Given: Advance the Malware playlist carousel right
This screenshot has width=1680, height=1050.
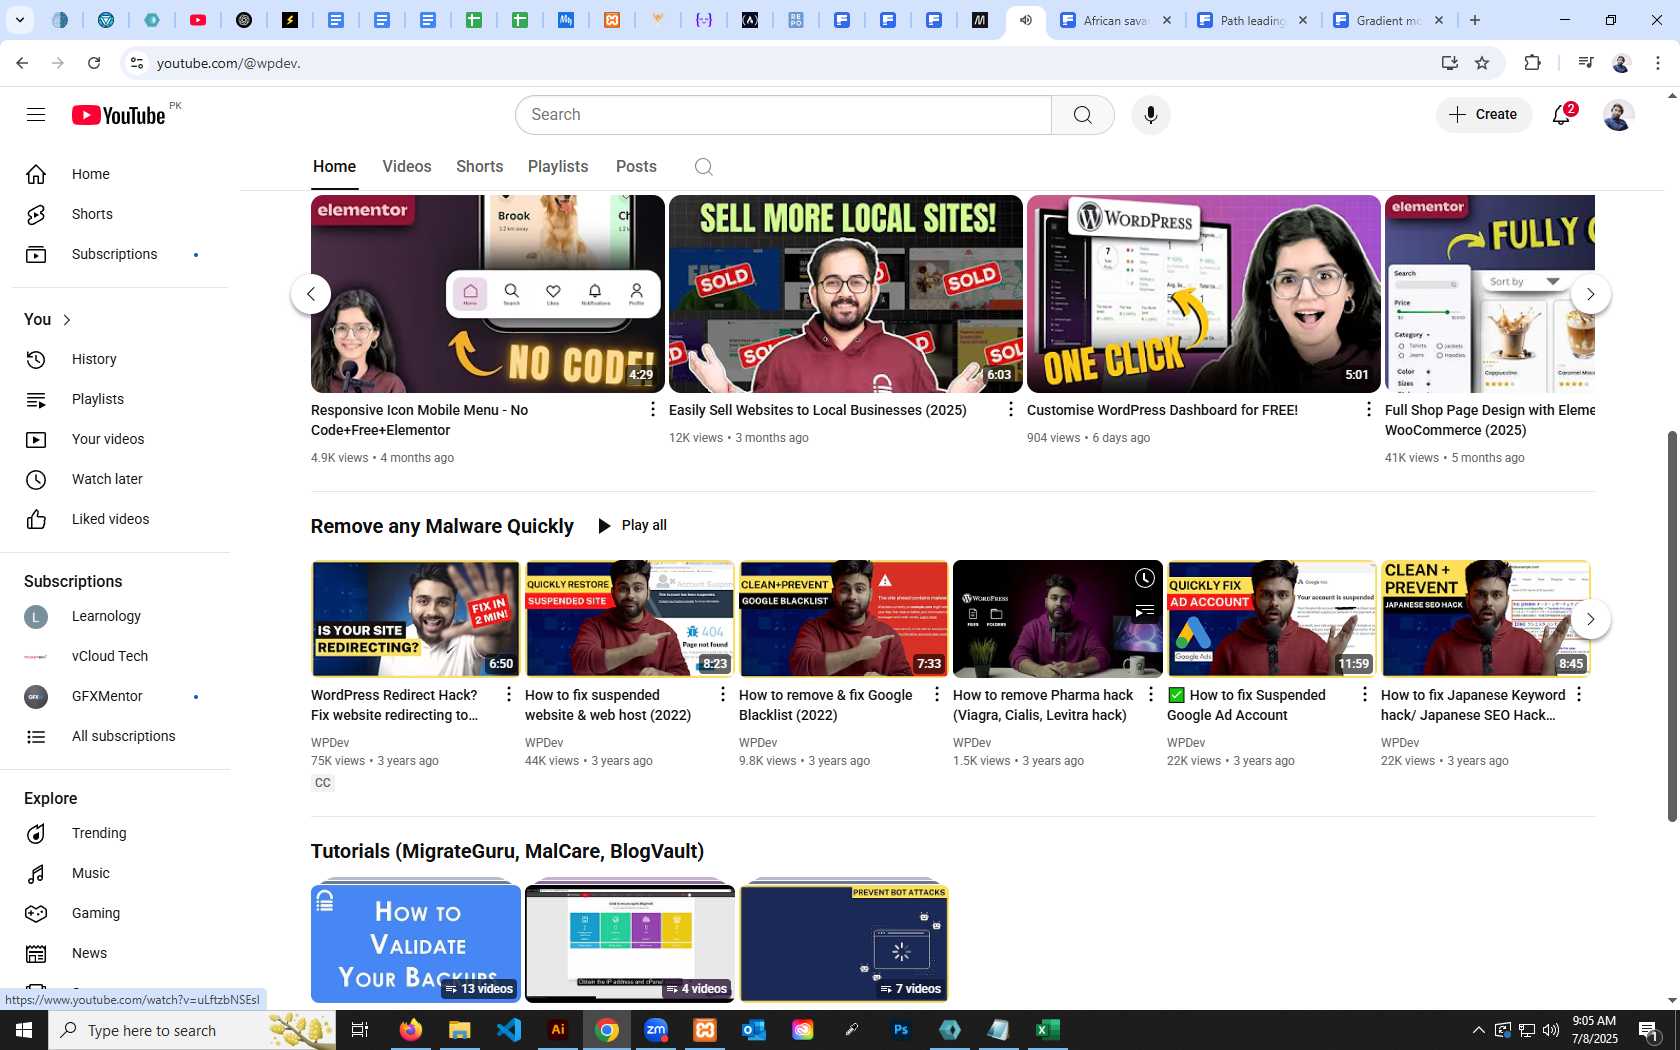Looking at the screenshot, I should pos(1590,619).
